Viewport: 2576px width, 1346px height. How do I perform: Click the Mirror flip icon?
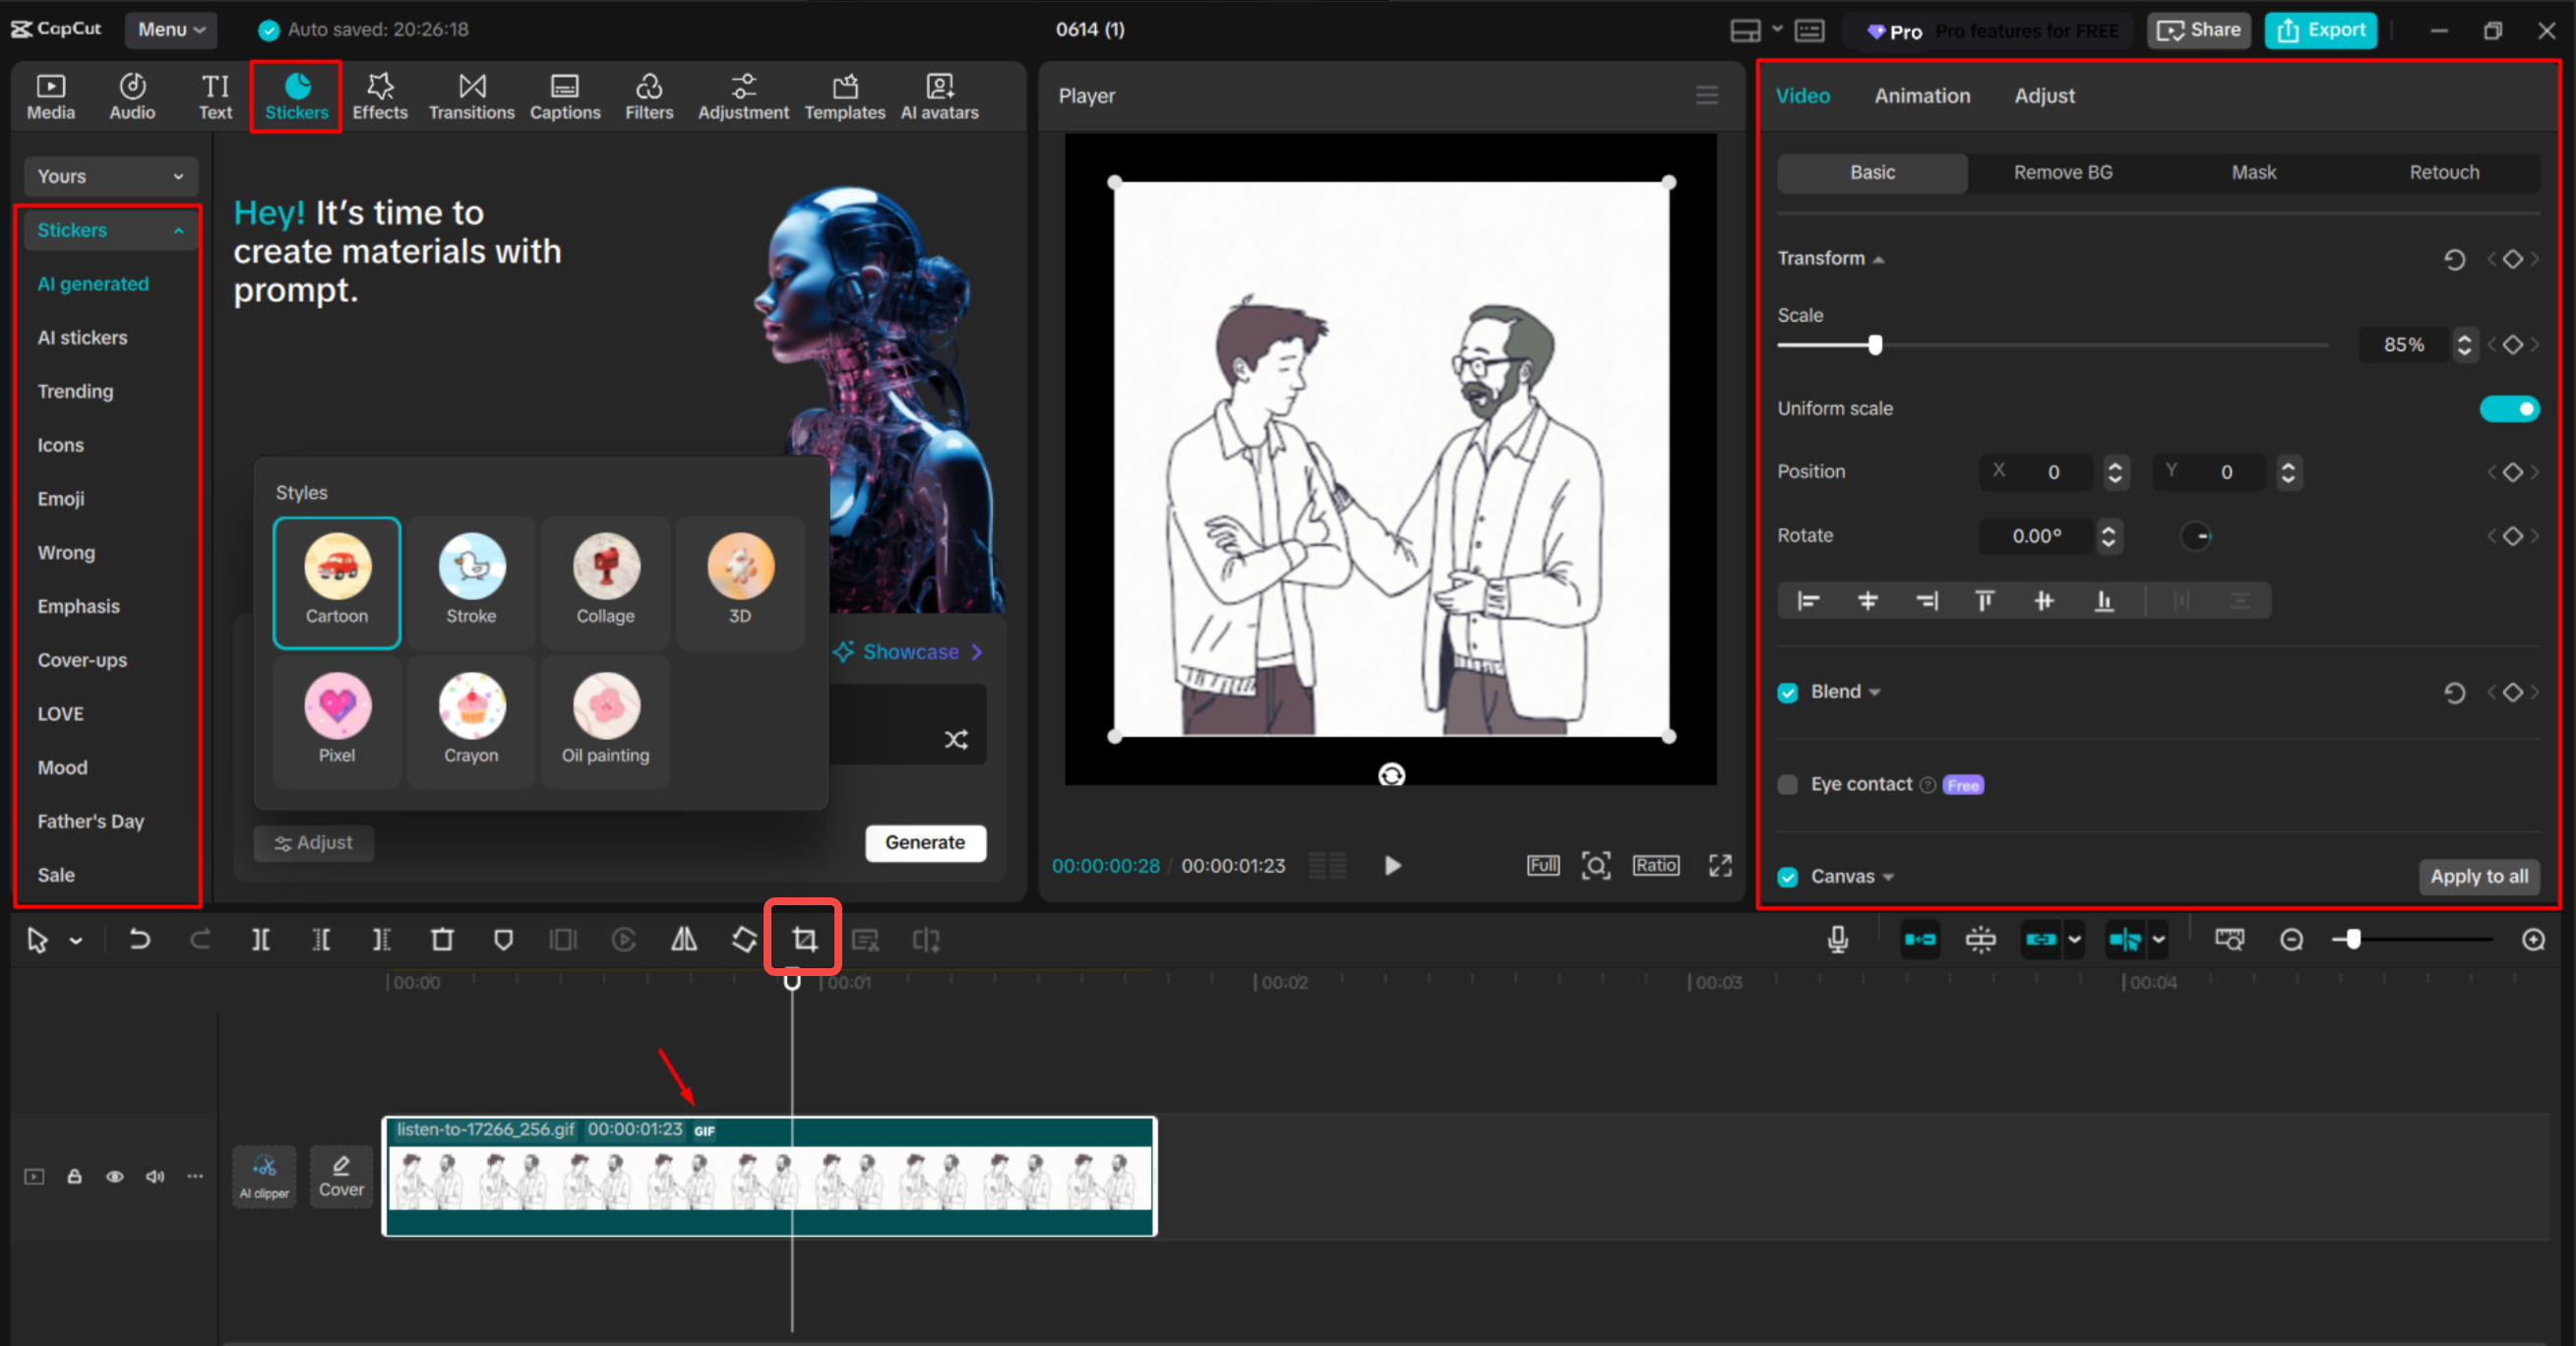click(x=684, y=938)
